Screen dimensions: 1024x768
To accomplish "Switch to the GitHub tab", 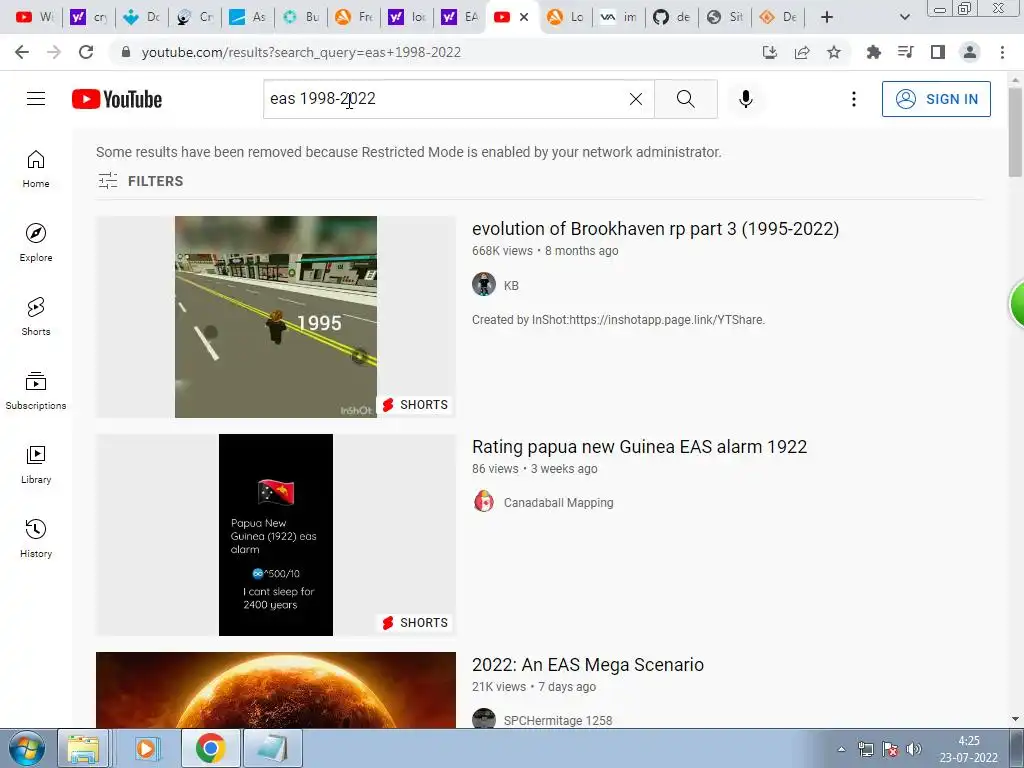I will [x=671, y=17].
